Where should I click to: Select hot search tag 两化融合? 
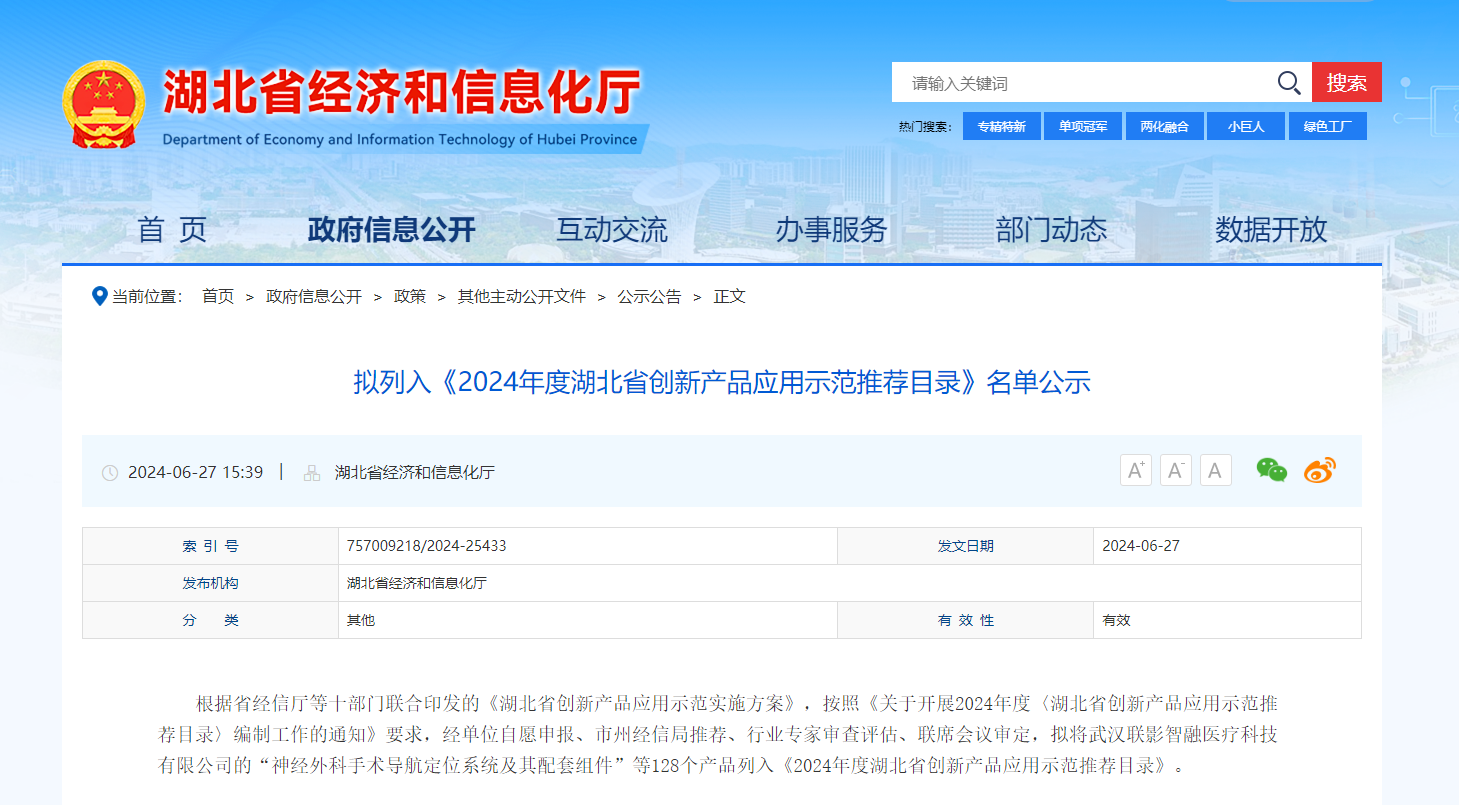tap(1164, 127)
